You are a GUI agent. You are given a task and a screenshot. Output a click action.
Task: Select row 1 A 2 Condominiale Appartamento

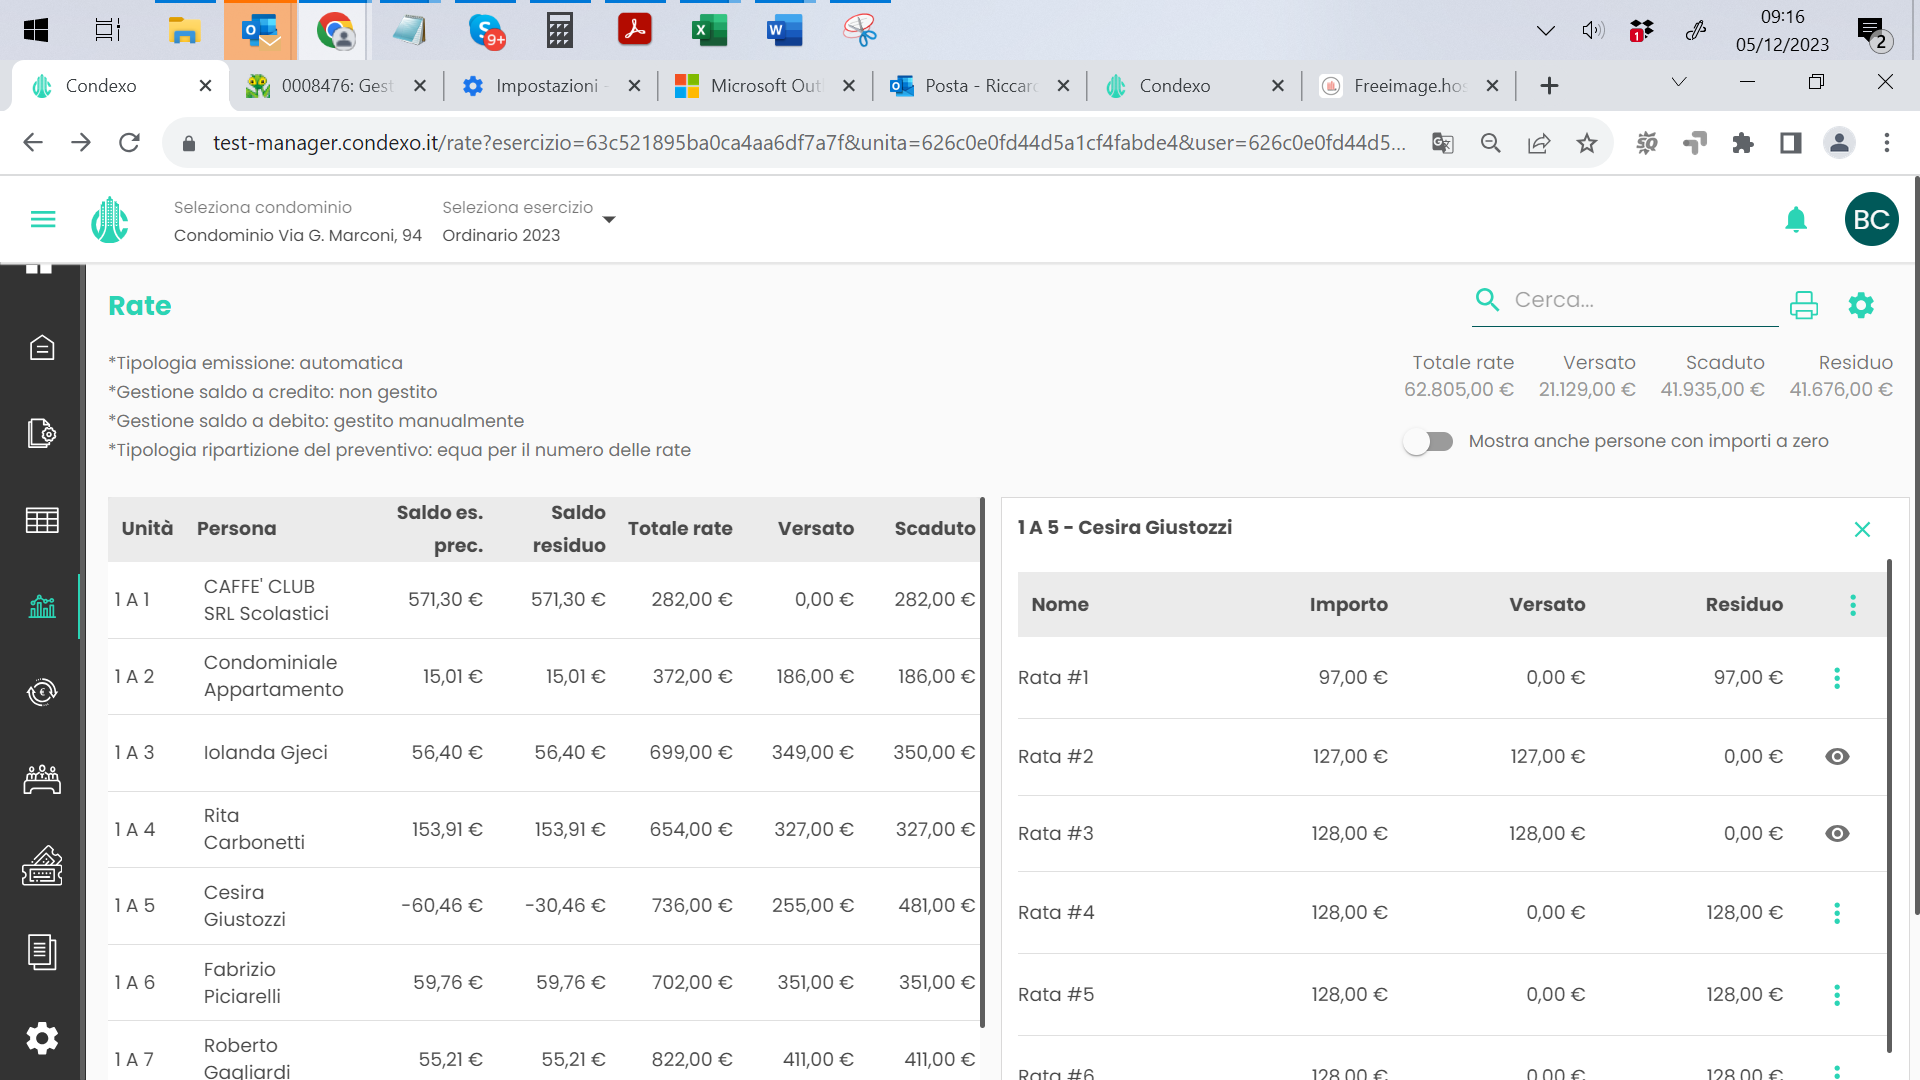pyautogui.click(x=544, y=676)
